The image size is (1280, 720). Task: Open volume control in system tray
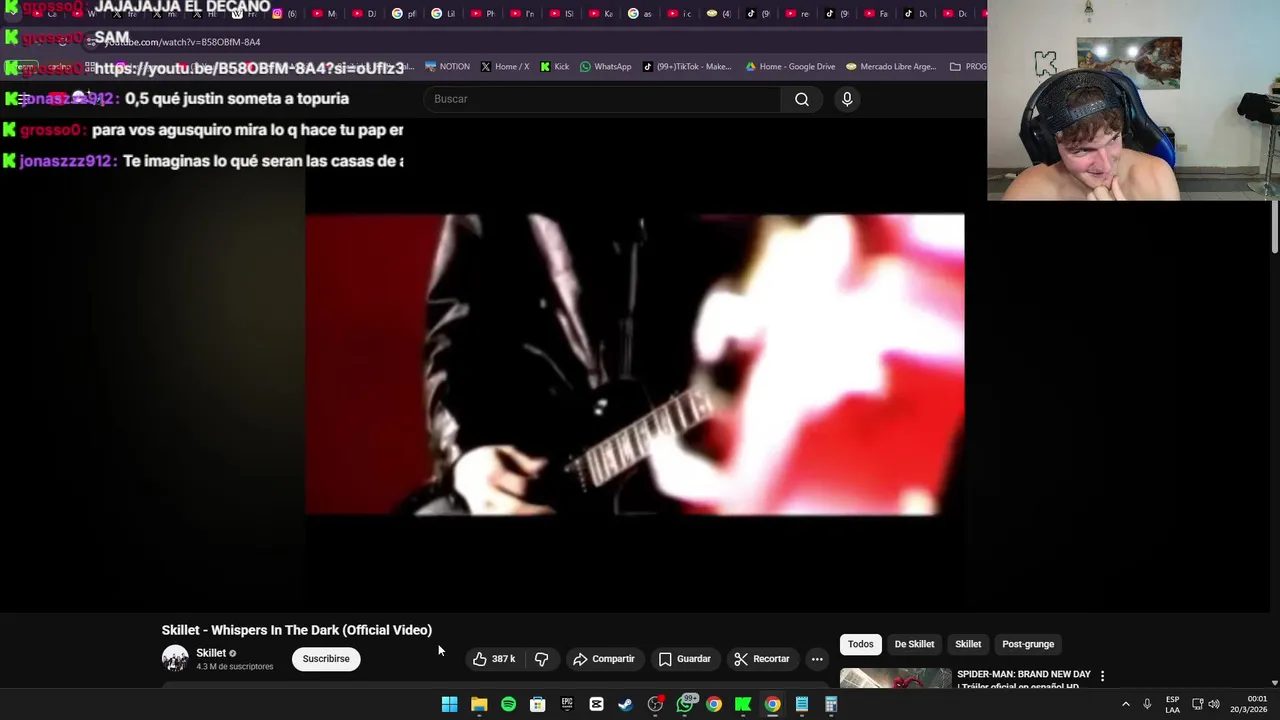(x=1214, y=704)
